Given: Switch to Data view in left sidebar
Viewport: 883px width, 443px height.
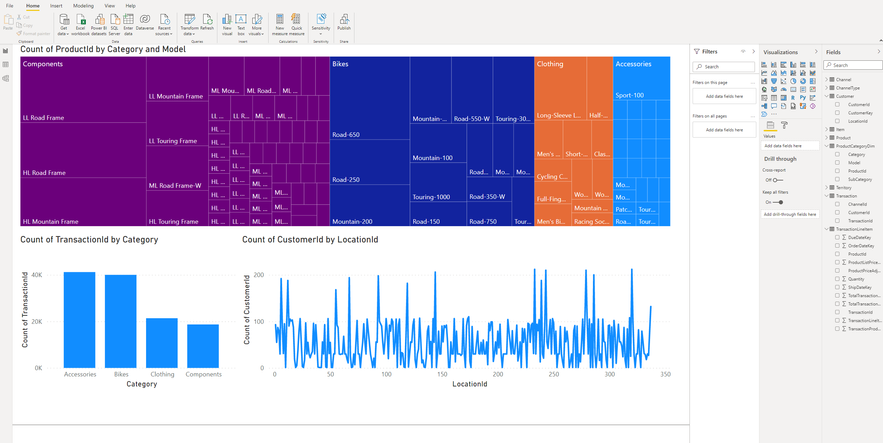Looking at the screenshot, I should 6,64.
